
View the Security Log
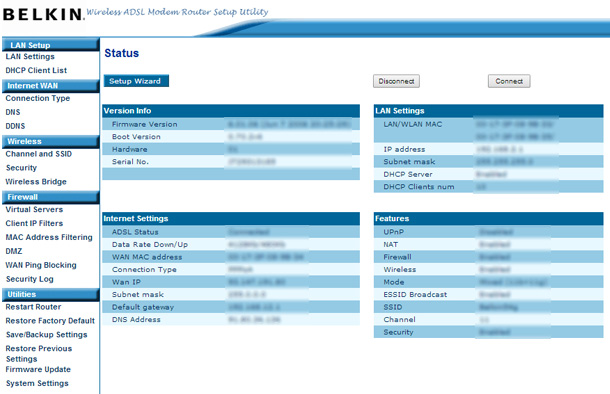pyautogui.click(x=30, y=279)
